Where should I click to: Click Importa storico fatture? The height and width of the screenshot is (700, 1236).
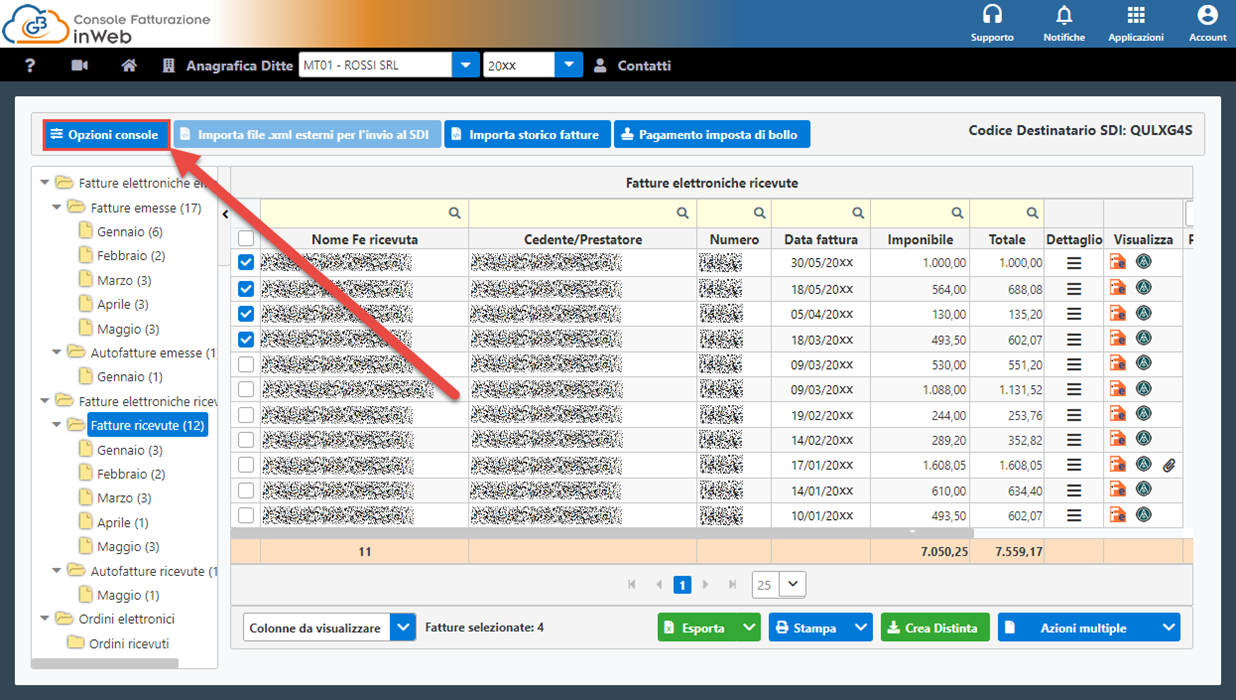point(526,135)
